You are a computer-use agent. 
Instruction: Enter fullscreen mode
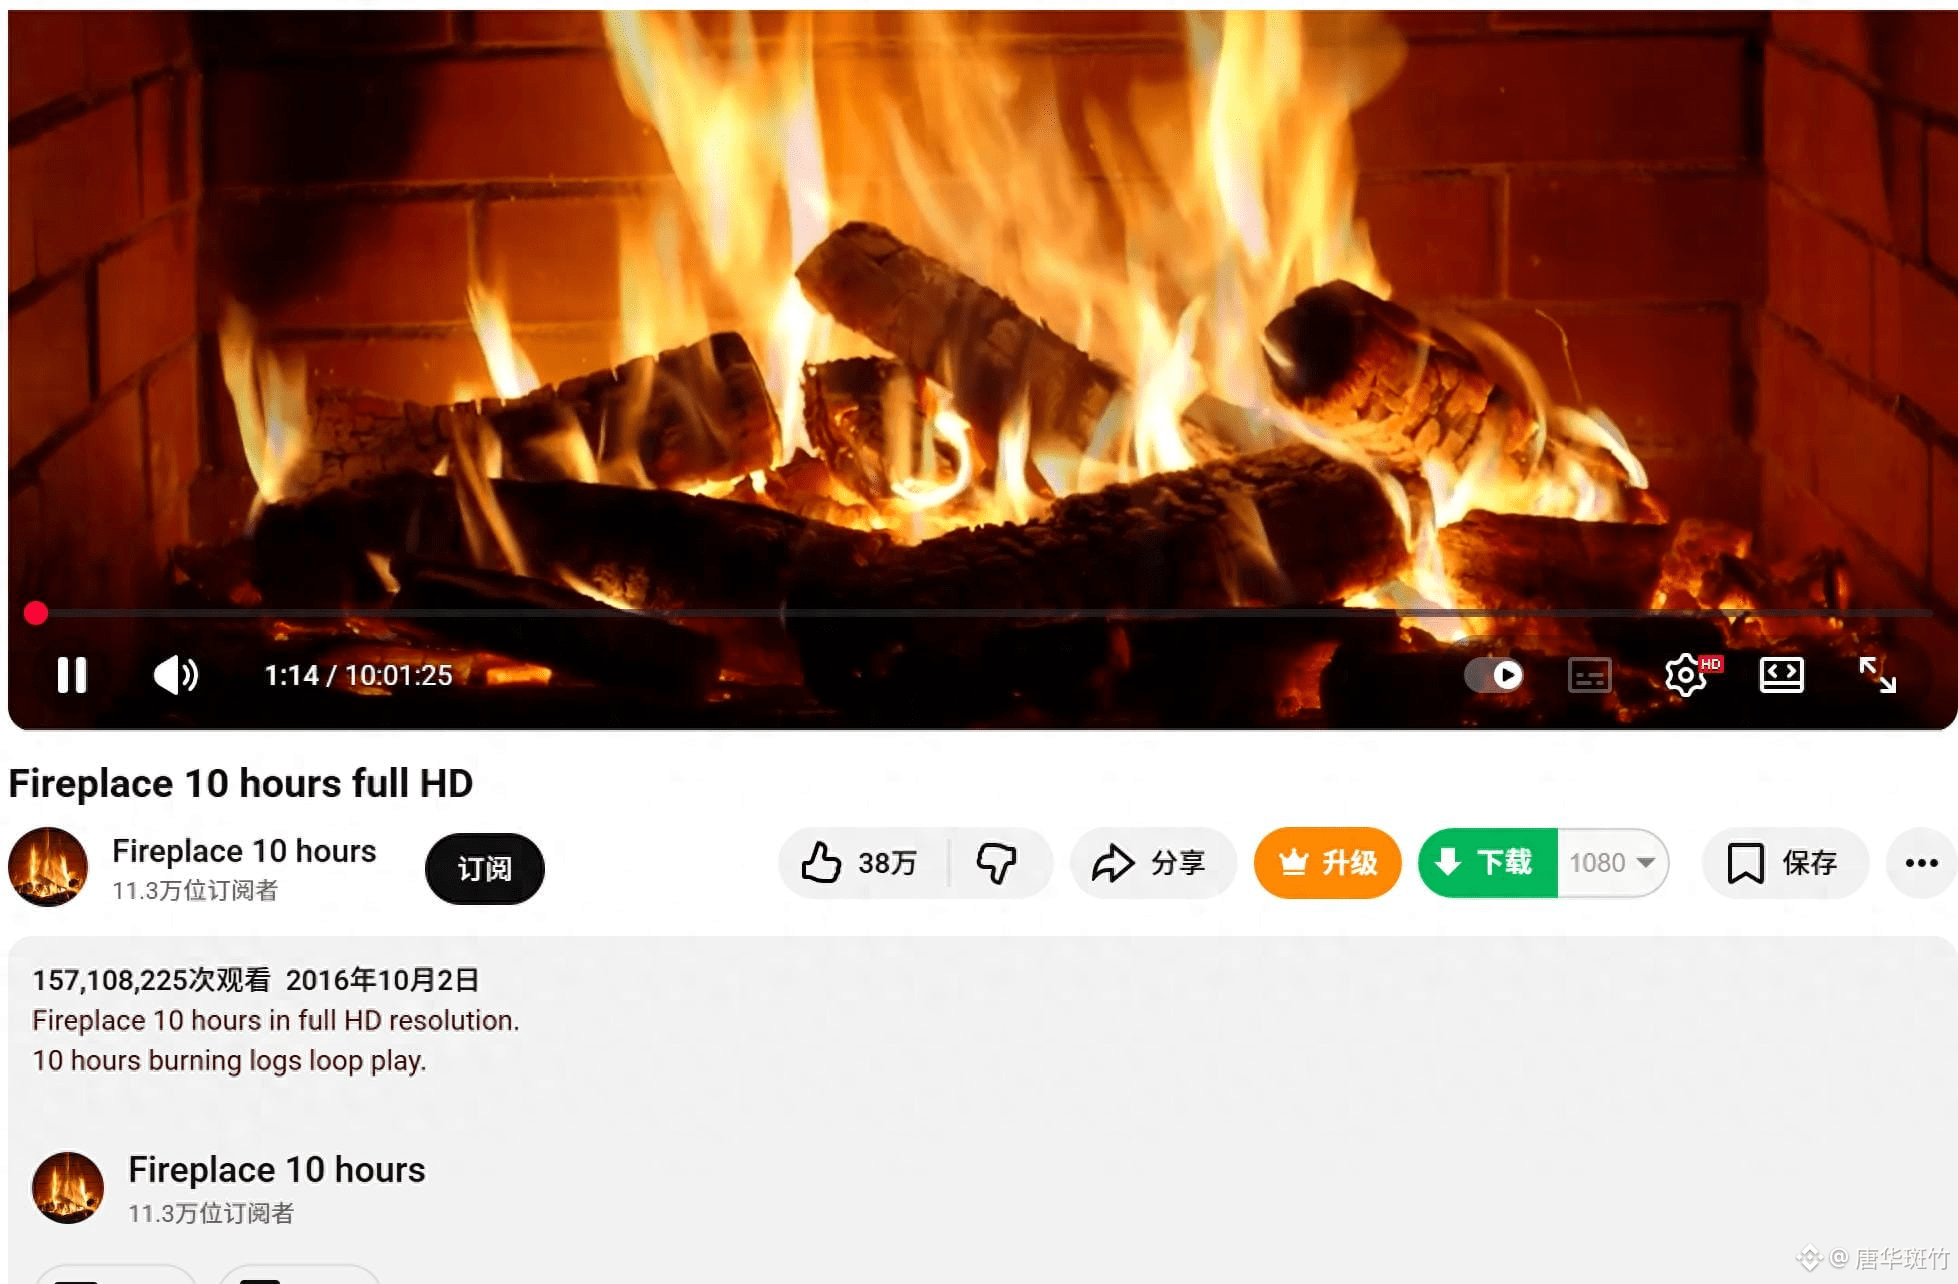pos(1877,675)
